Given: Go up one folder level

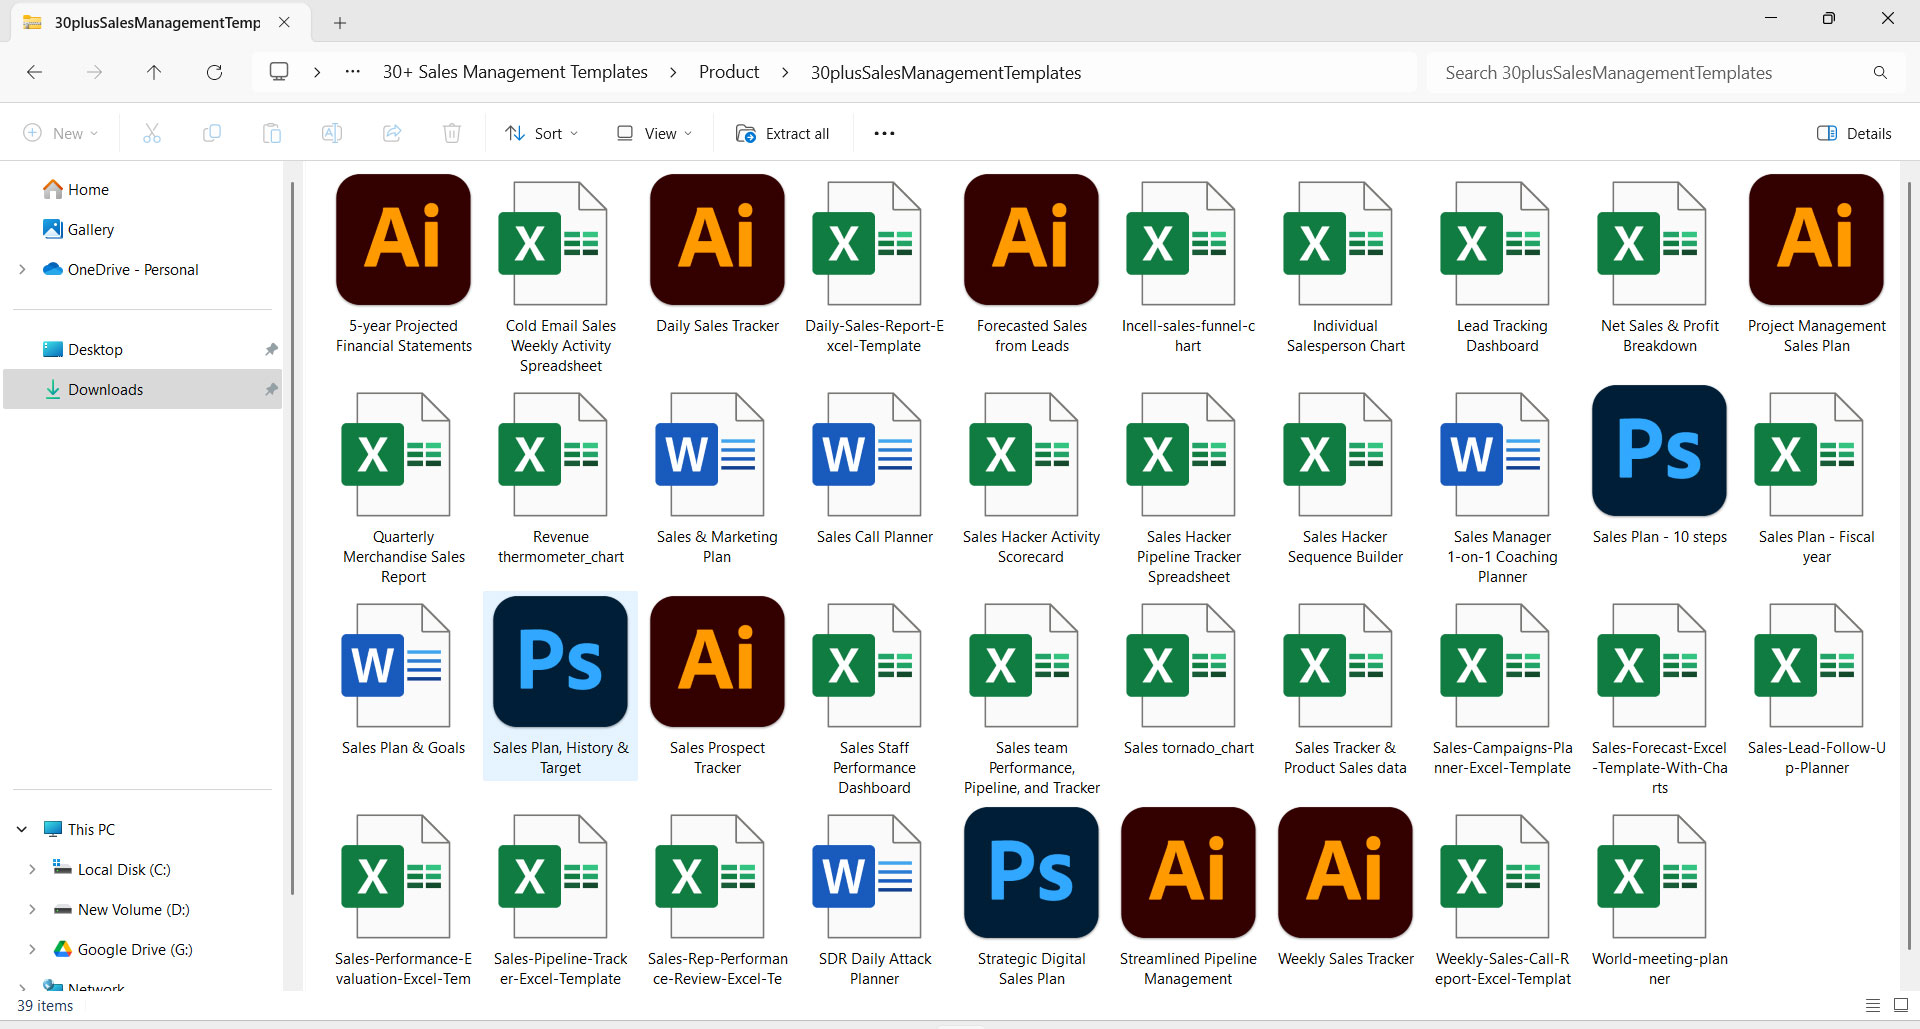Looking at the screenshot, I should pyautogui.click(x=154, y=72).
